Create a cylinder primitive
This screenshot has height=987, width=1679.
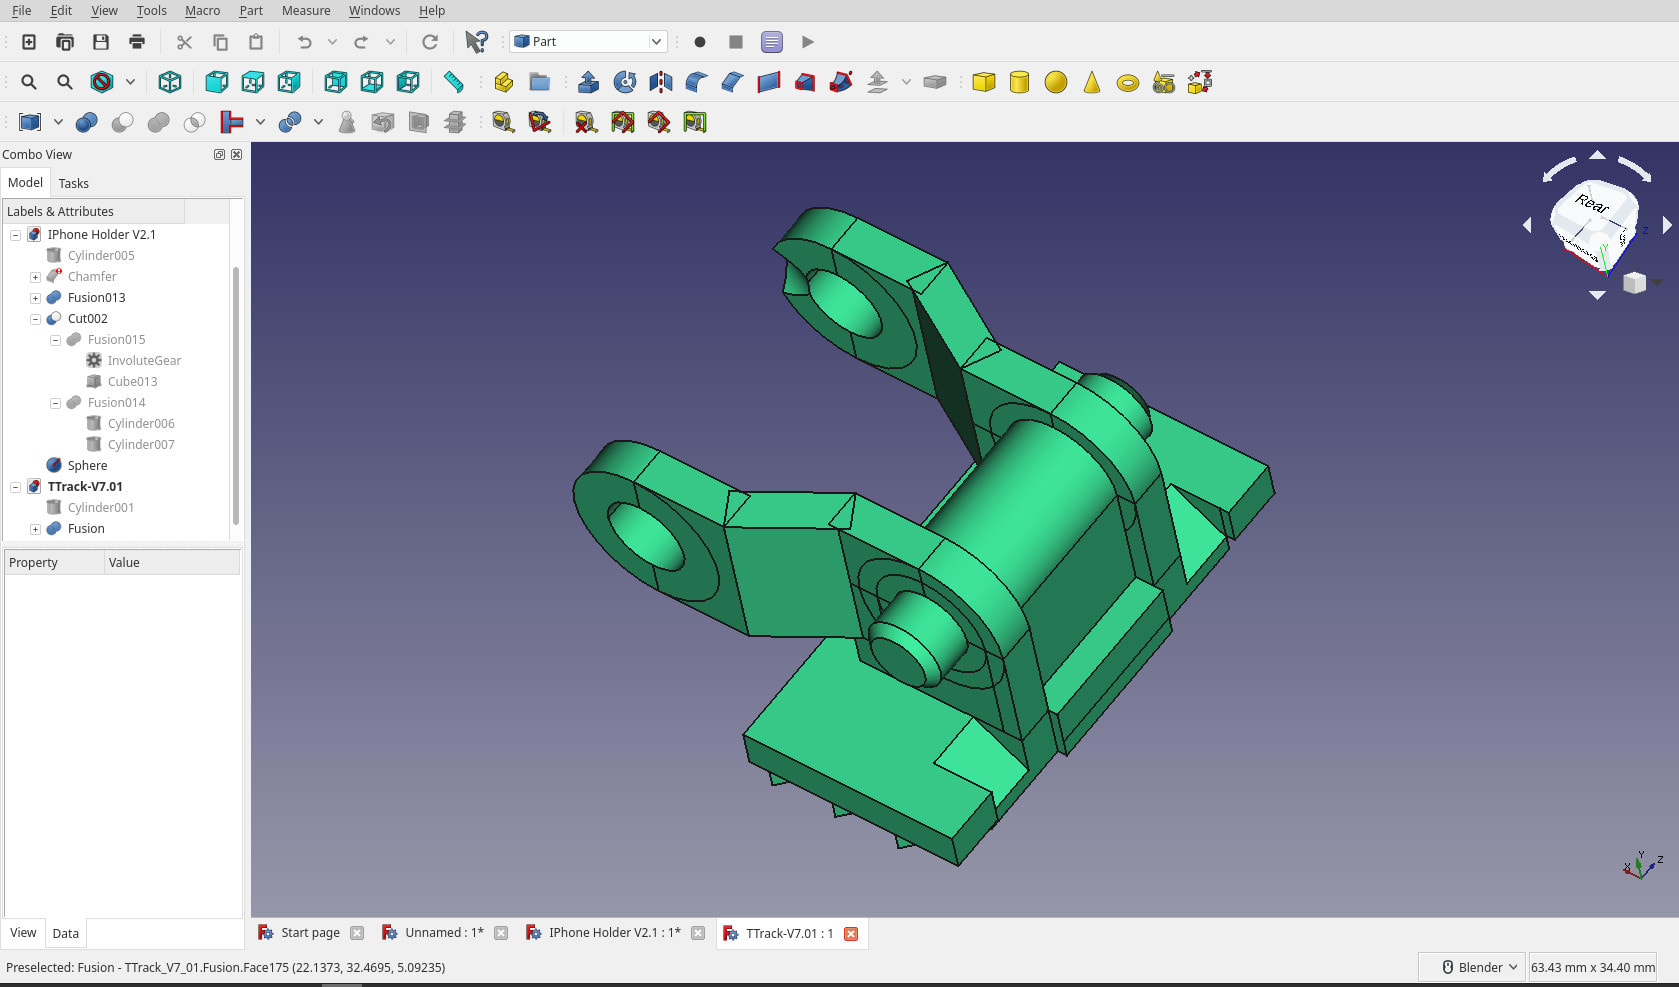[1019, 82]
